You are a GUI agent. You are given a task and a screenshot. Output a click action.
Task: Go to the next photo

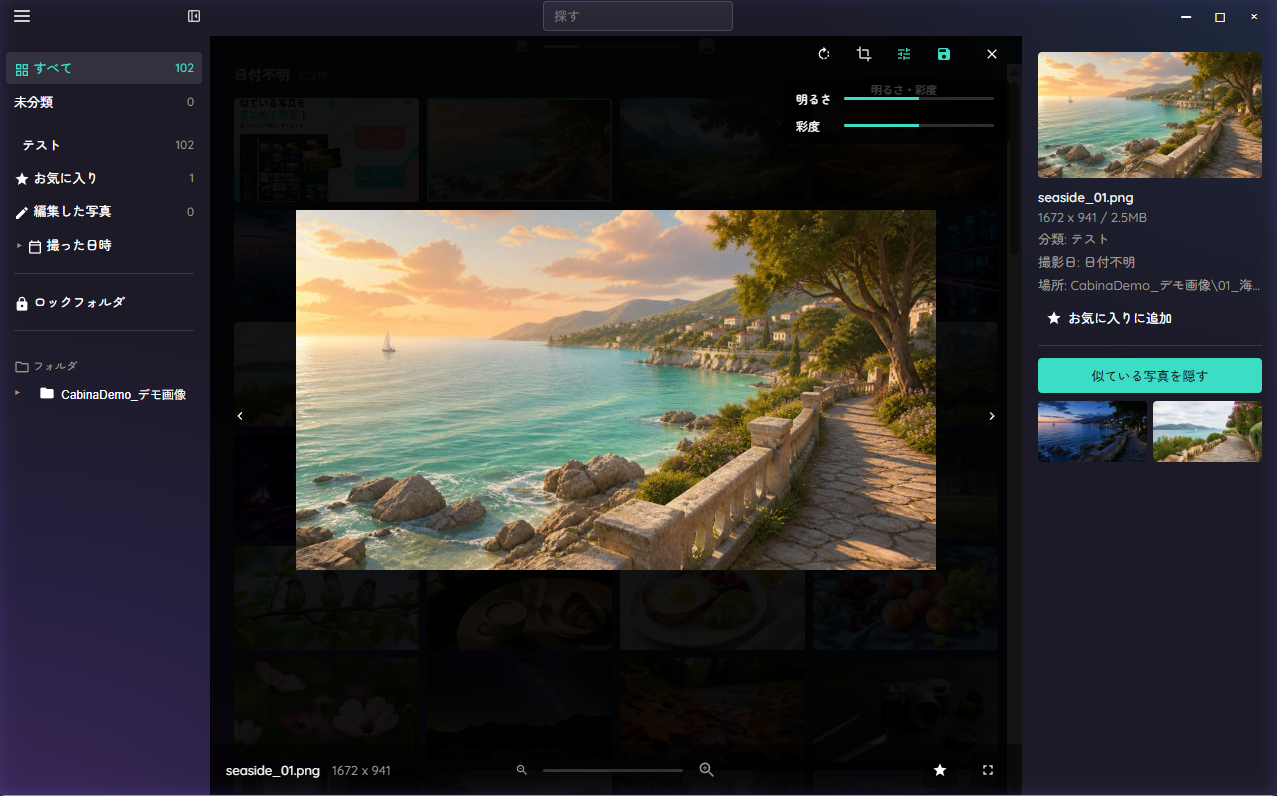992,416
